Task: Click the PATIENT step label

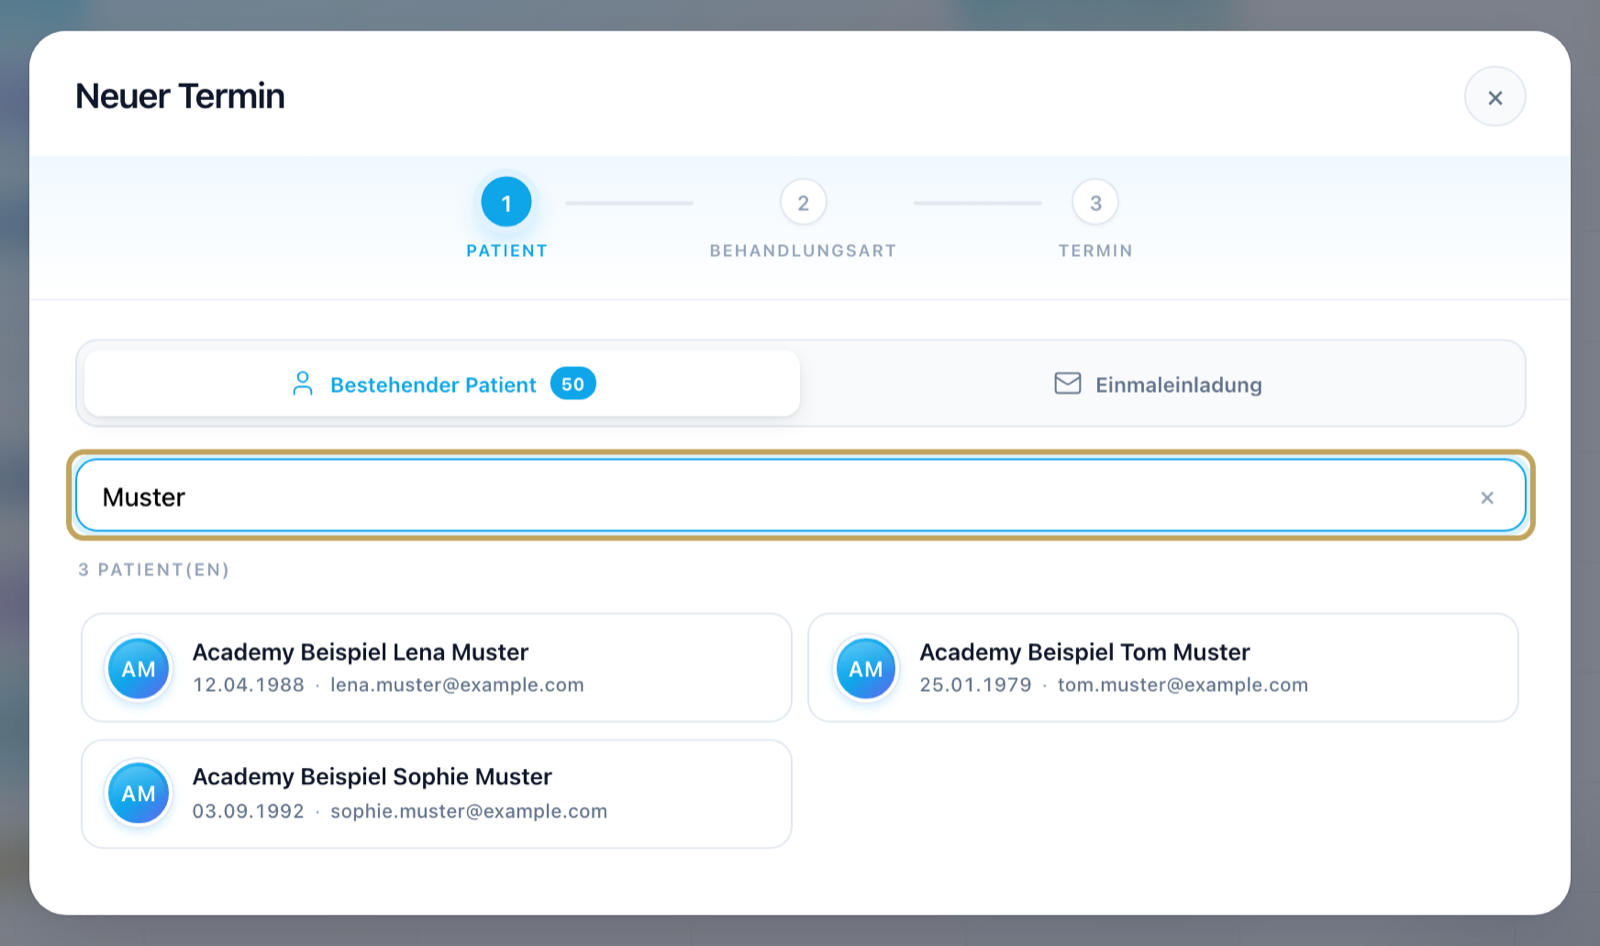Action: (x=507, y=251)
